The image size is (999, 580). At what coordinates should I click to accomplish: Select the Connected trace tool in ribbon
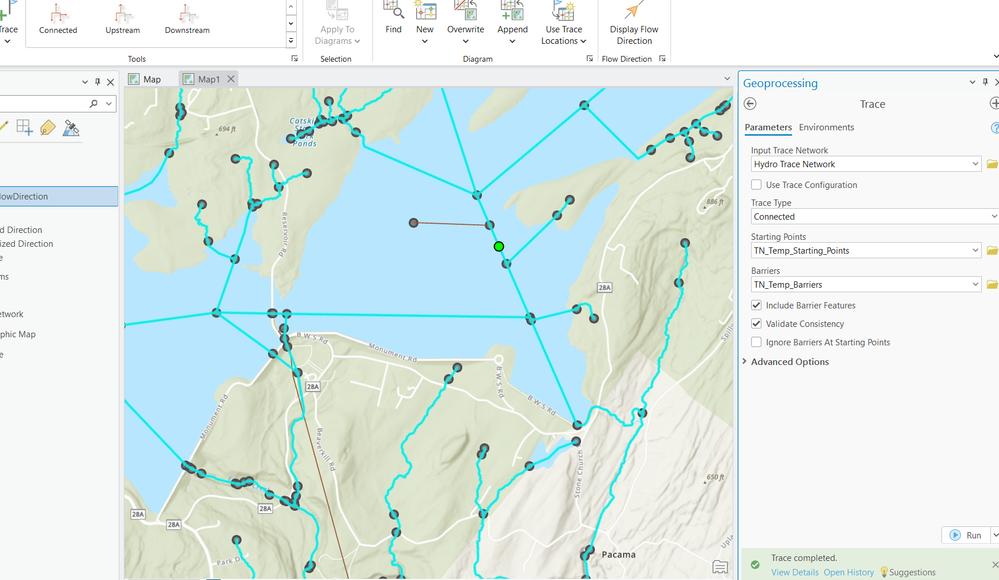click(58, 18)
